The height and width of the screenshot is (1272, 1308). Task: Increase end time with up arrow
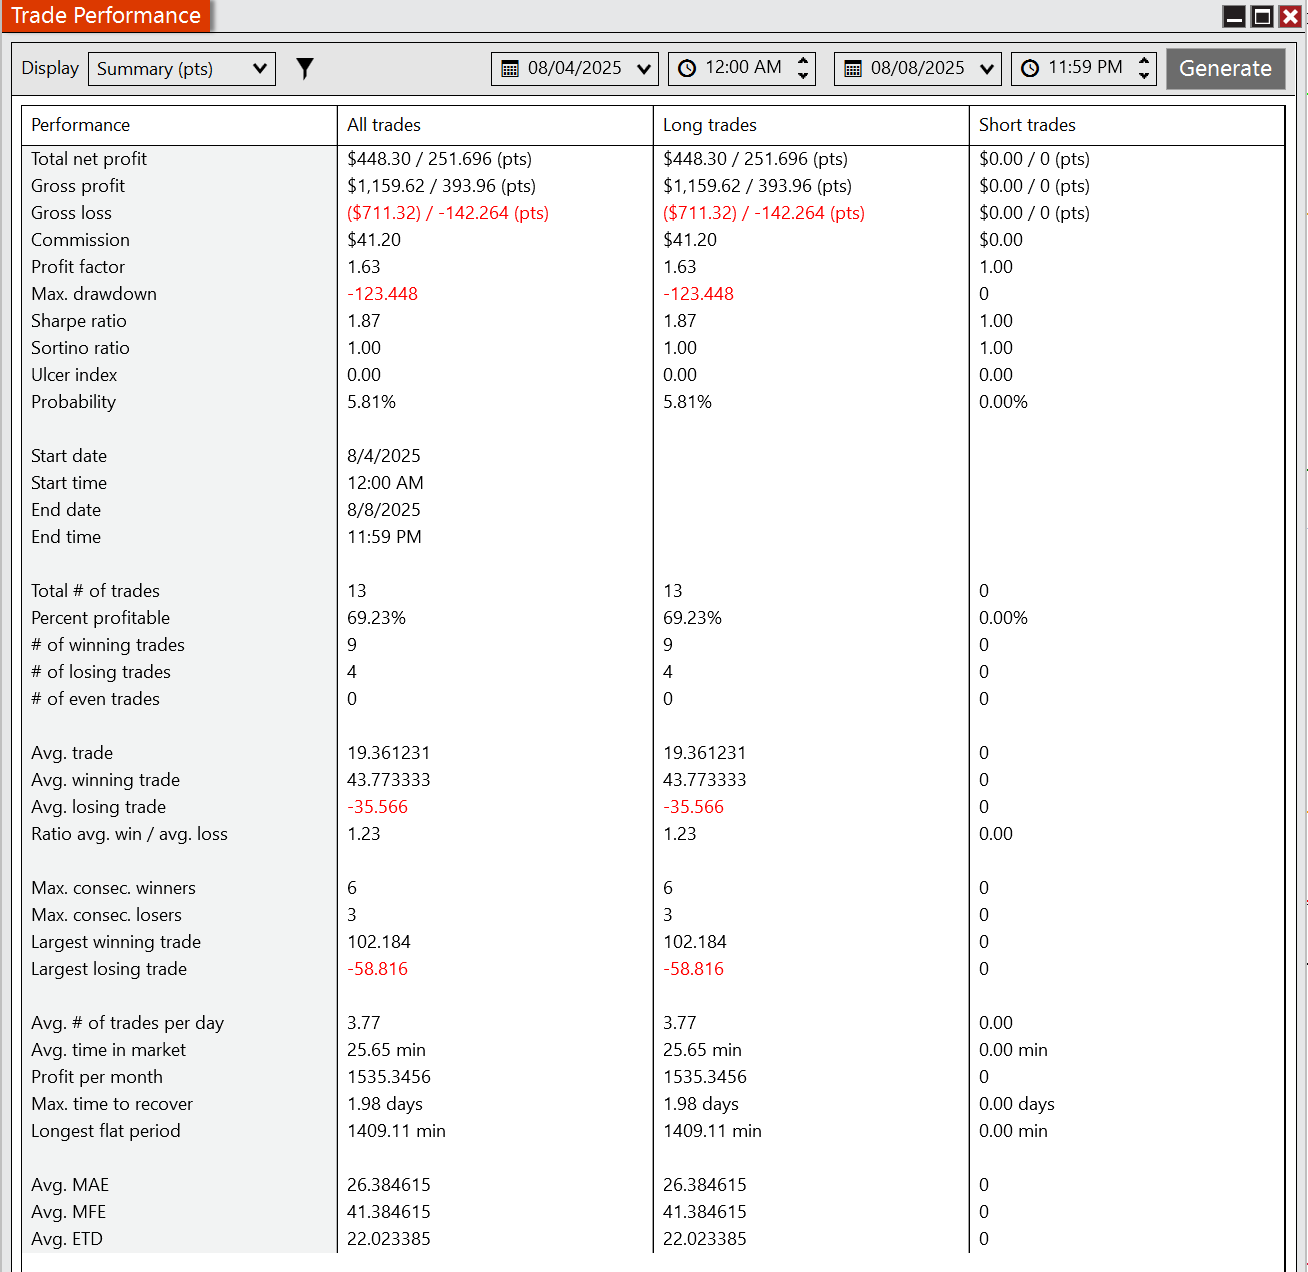tap(1144, 61)
